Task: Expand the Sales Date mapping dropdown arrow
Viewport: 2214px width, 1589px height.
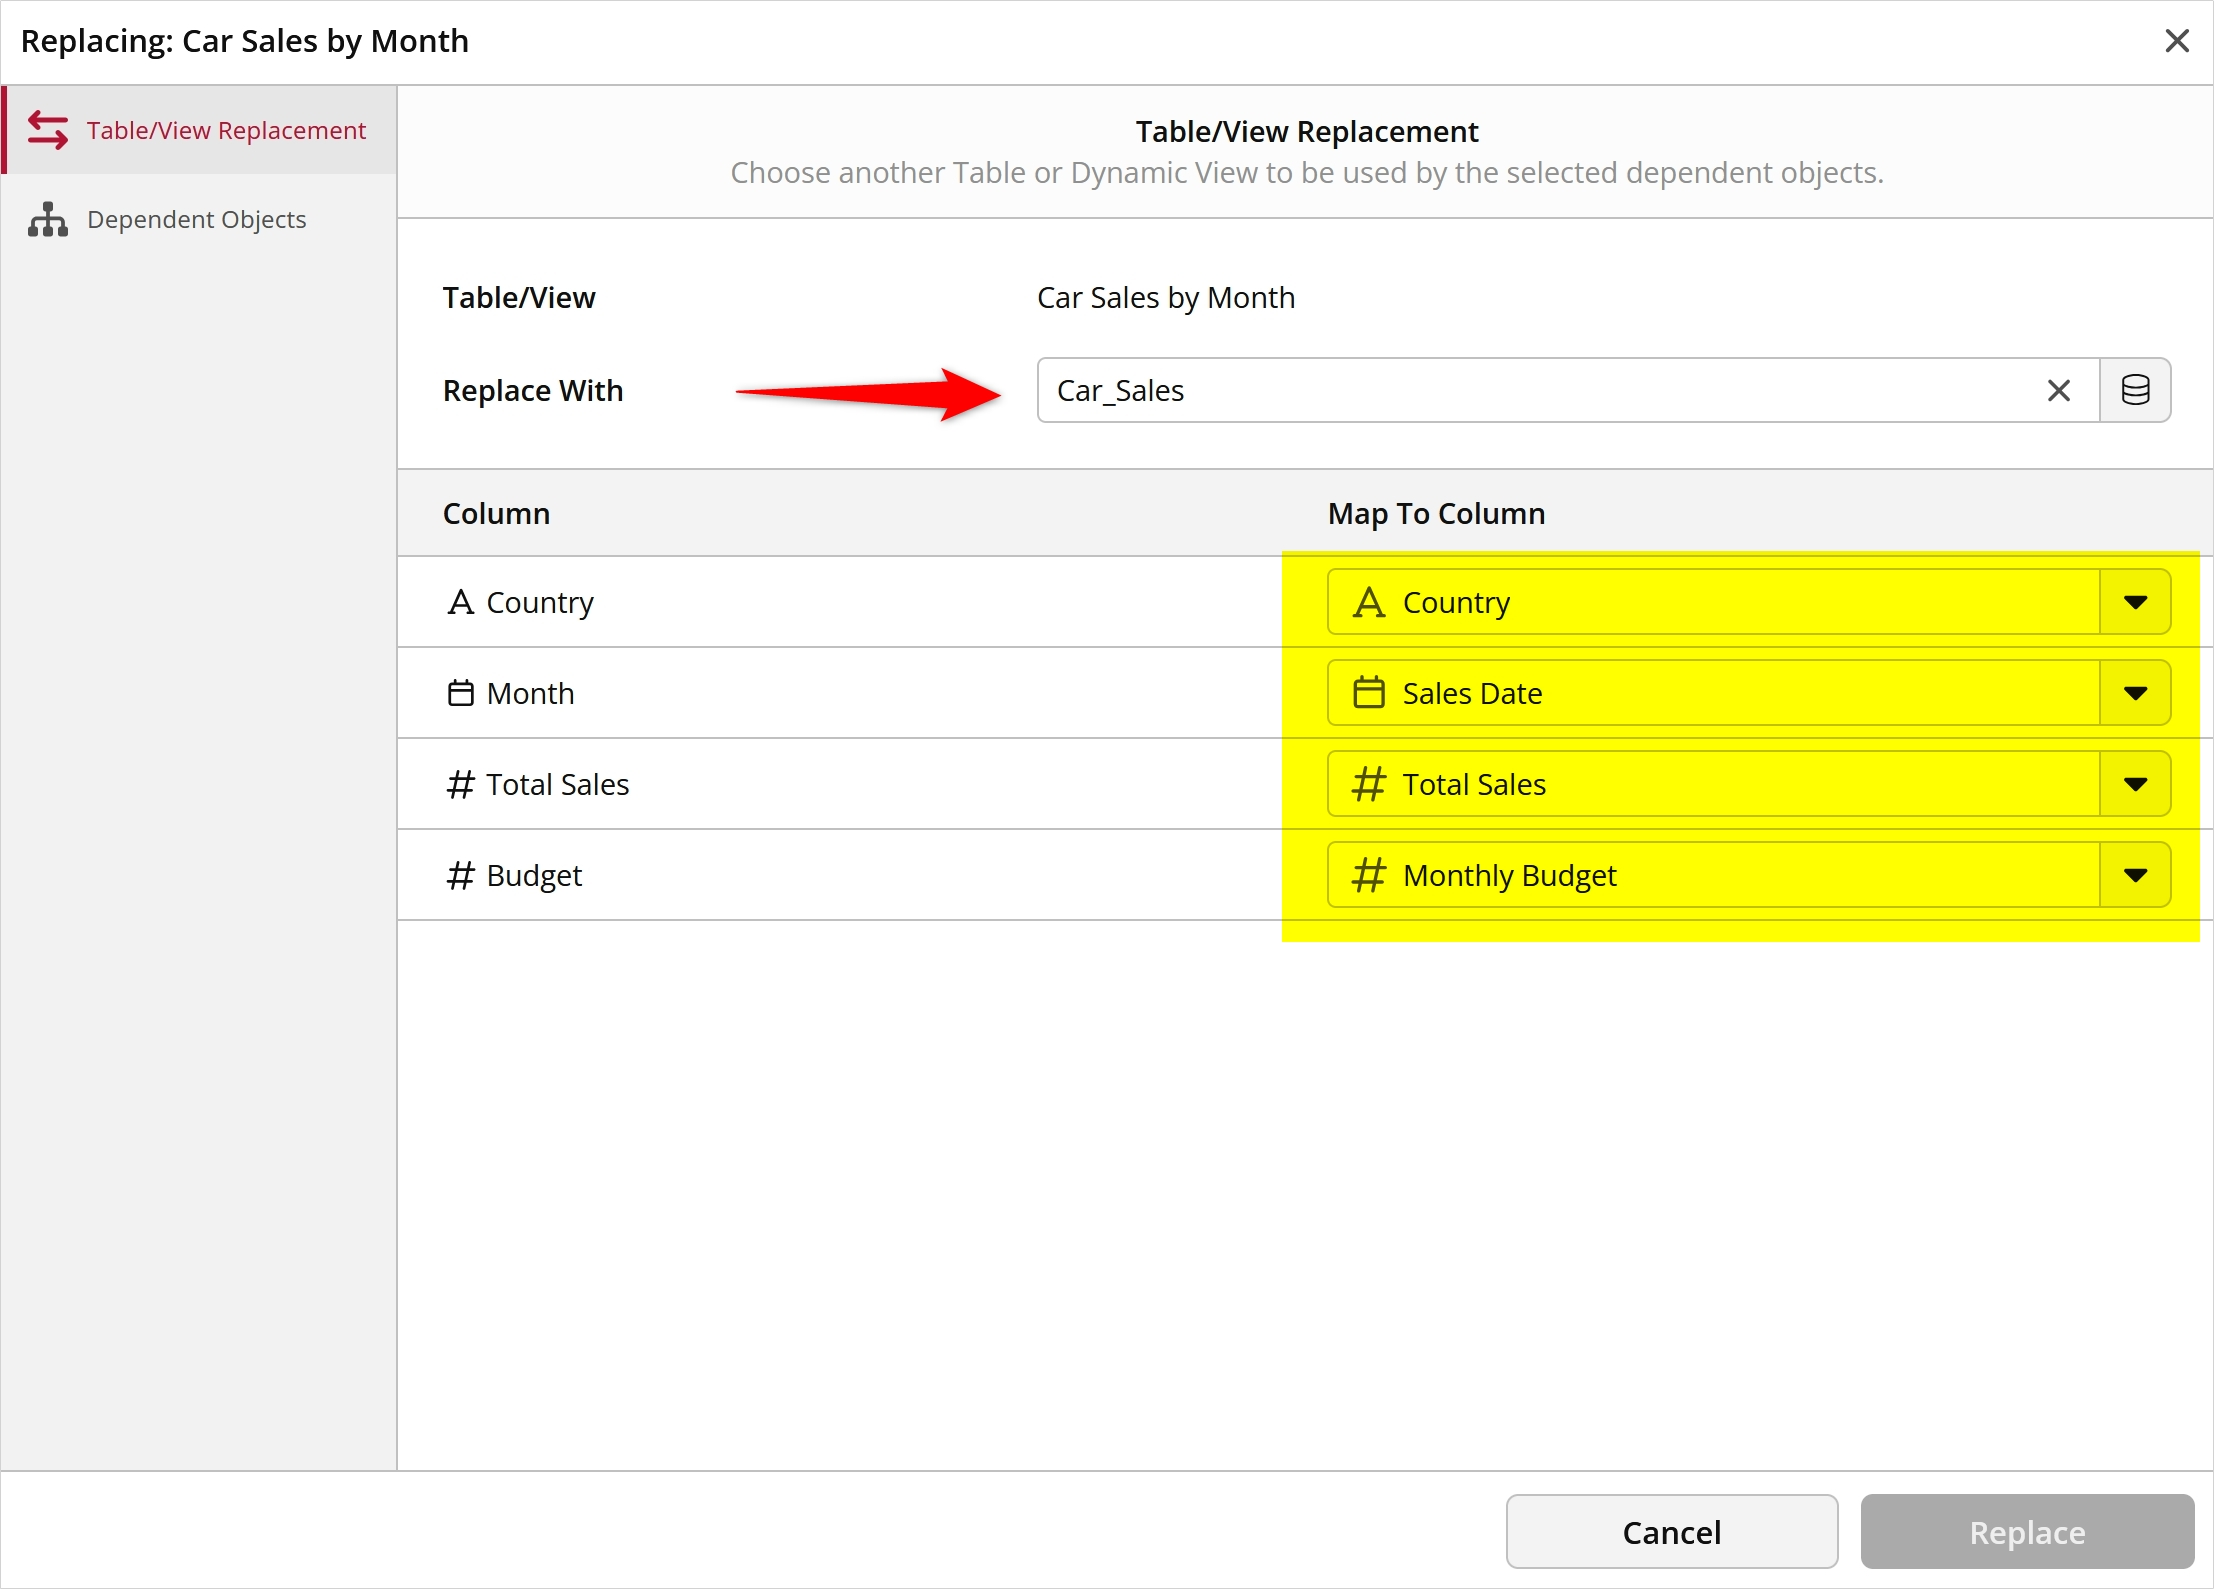Action: 2135,693
